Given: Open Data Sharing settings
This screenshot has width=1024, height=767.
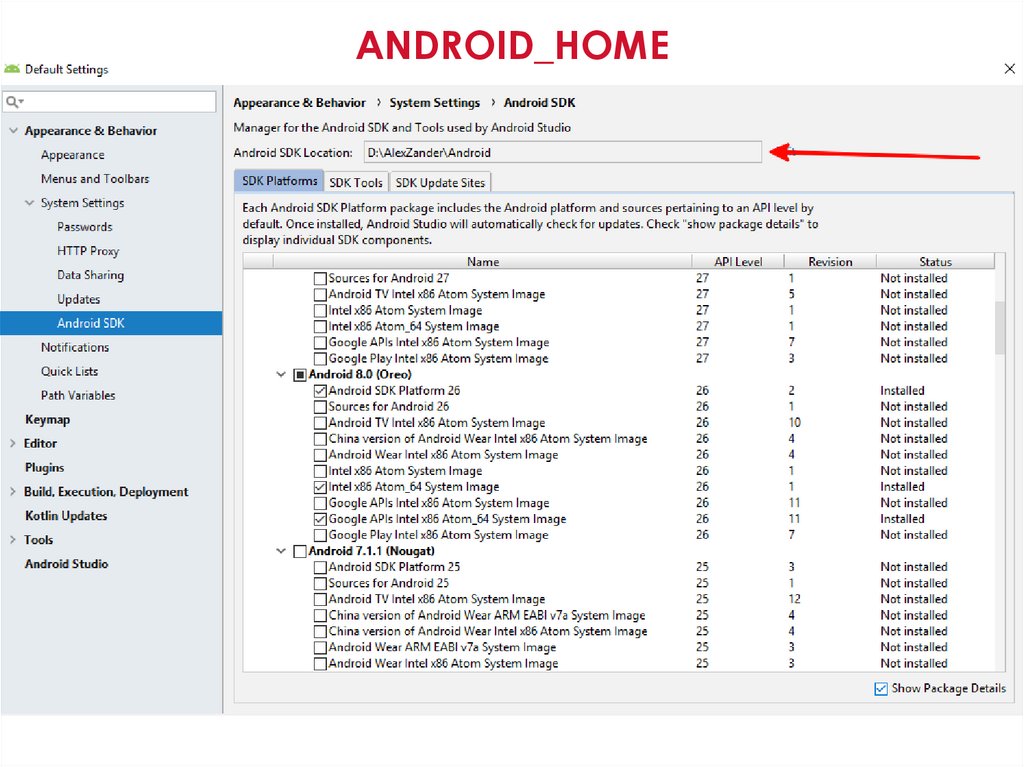Looking at the screenshot, I should 90,275.
